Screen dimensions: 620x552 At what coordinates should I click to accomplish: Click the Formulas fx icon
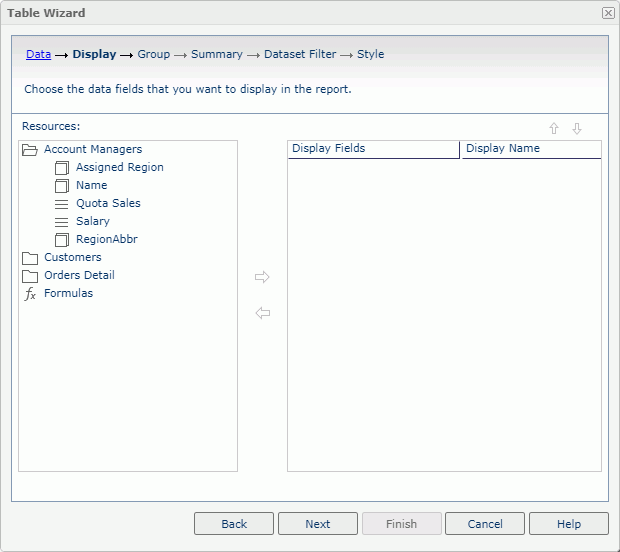(x=30, y=294)
